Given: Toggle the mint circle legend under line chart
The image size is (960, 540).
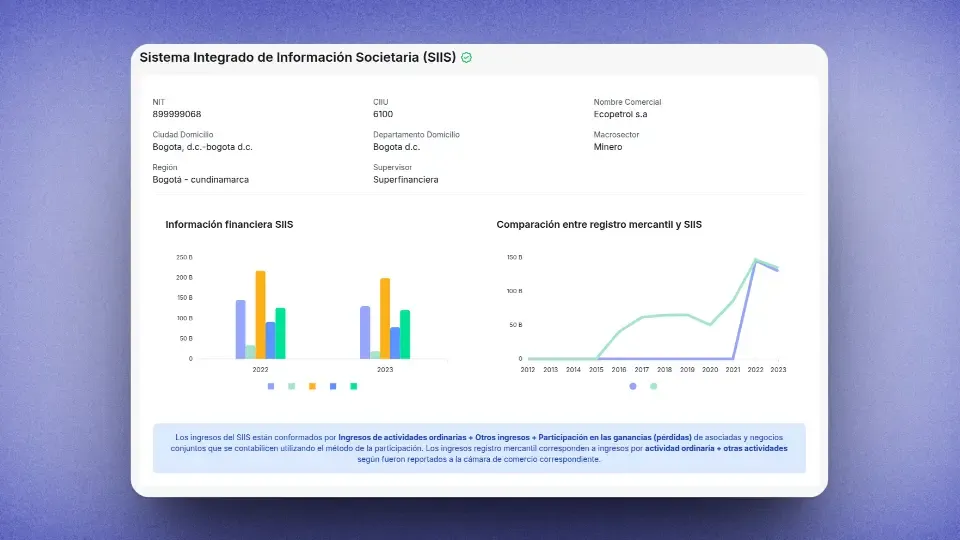Looking at the screenshot, I should pos(654,386).
